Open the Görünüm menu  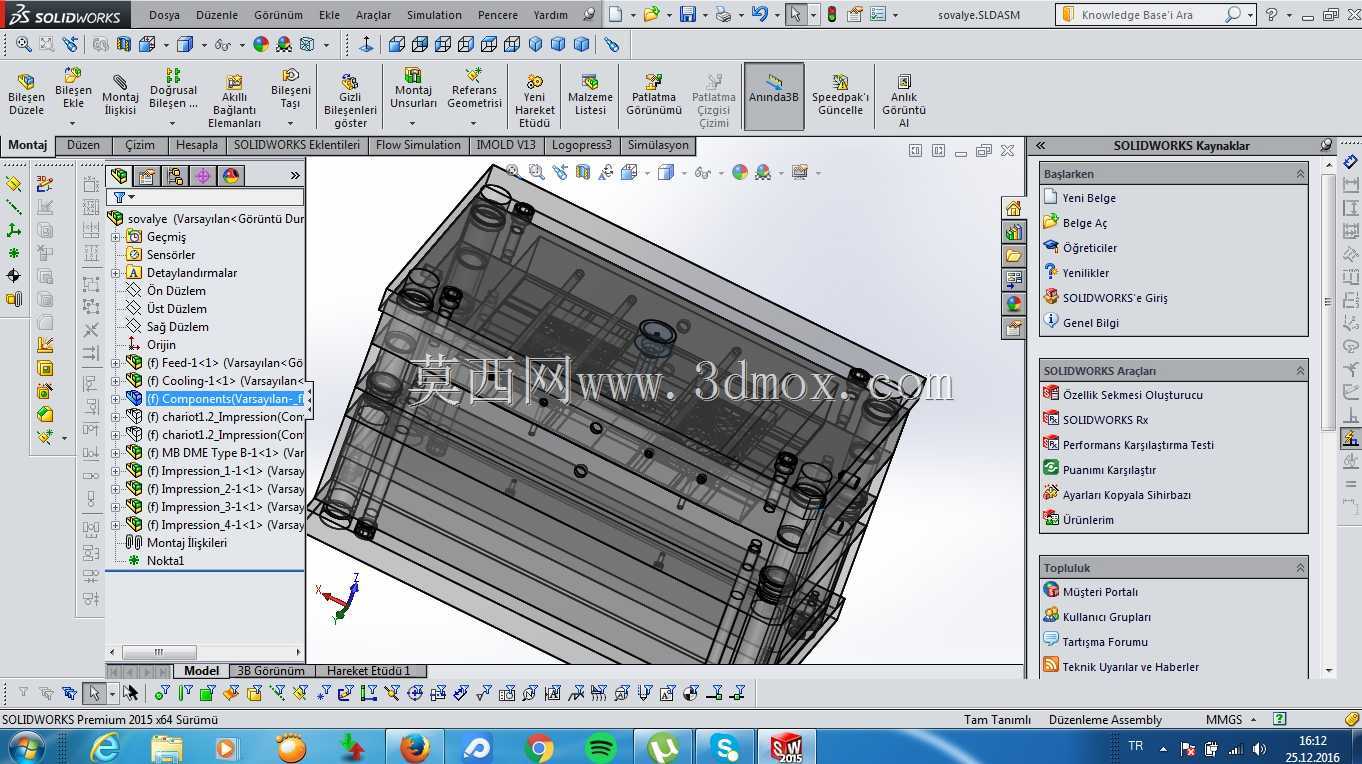click(x=278, y=15)
